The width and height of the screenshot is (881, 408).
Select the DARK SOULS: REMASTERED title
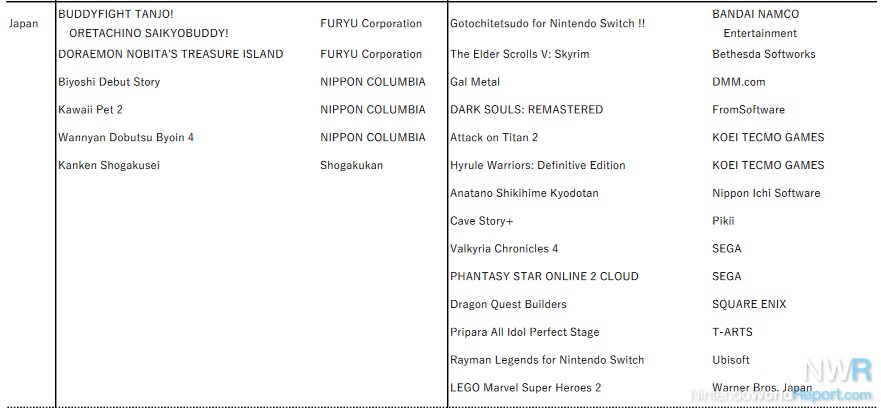(x=526, y=110)
